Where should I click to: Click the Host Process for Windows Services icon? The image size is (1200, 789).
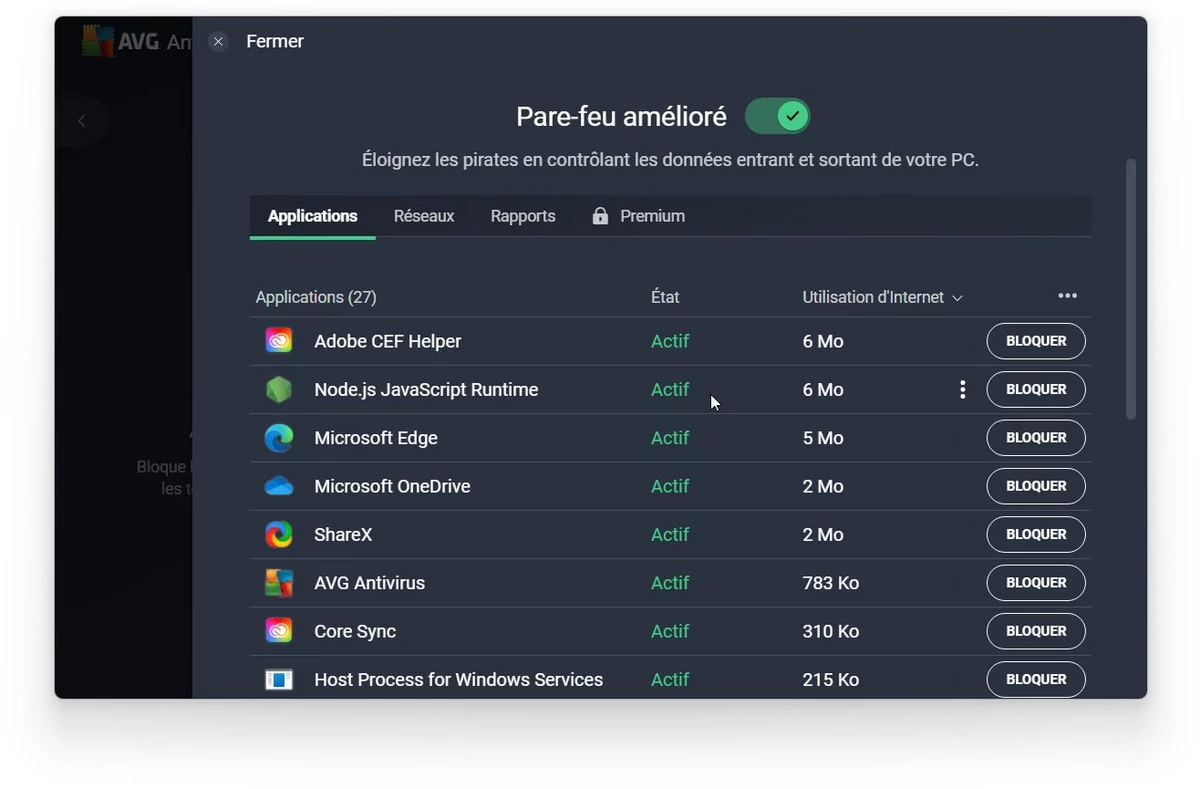tap(278, 680)
